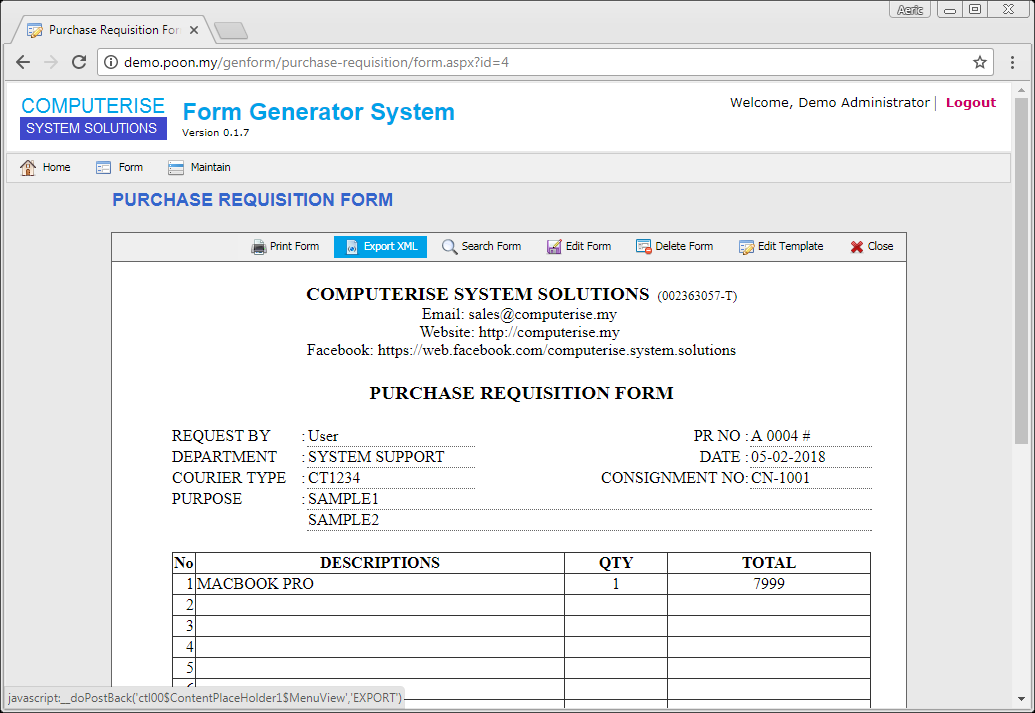The image size is (1035, 713).
Task: Reload the page with the refresh icon
Action: click(x=79, y=61)
